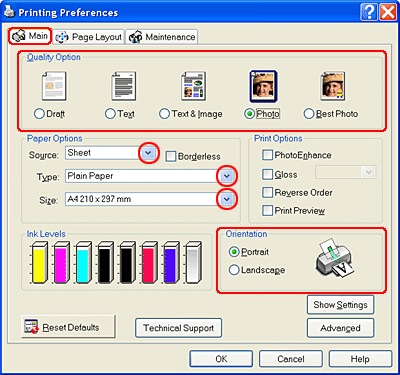
Task: Select Landscape orientation
Action: 234,270
